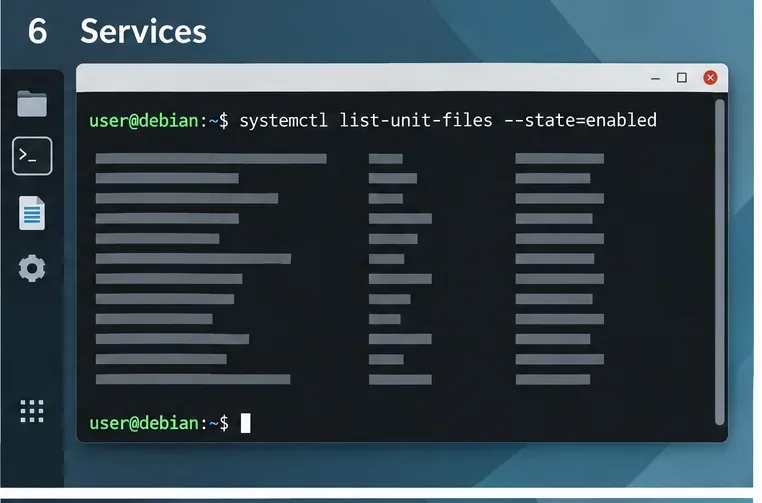
Task: Minimize the terminal window
Action: (656, 78)
